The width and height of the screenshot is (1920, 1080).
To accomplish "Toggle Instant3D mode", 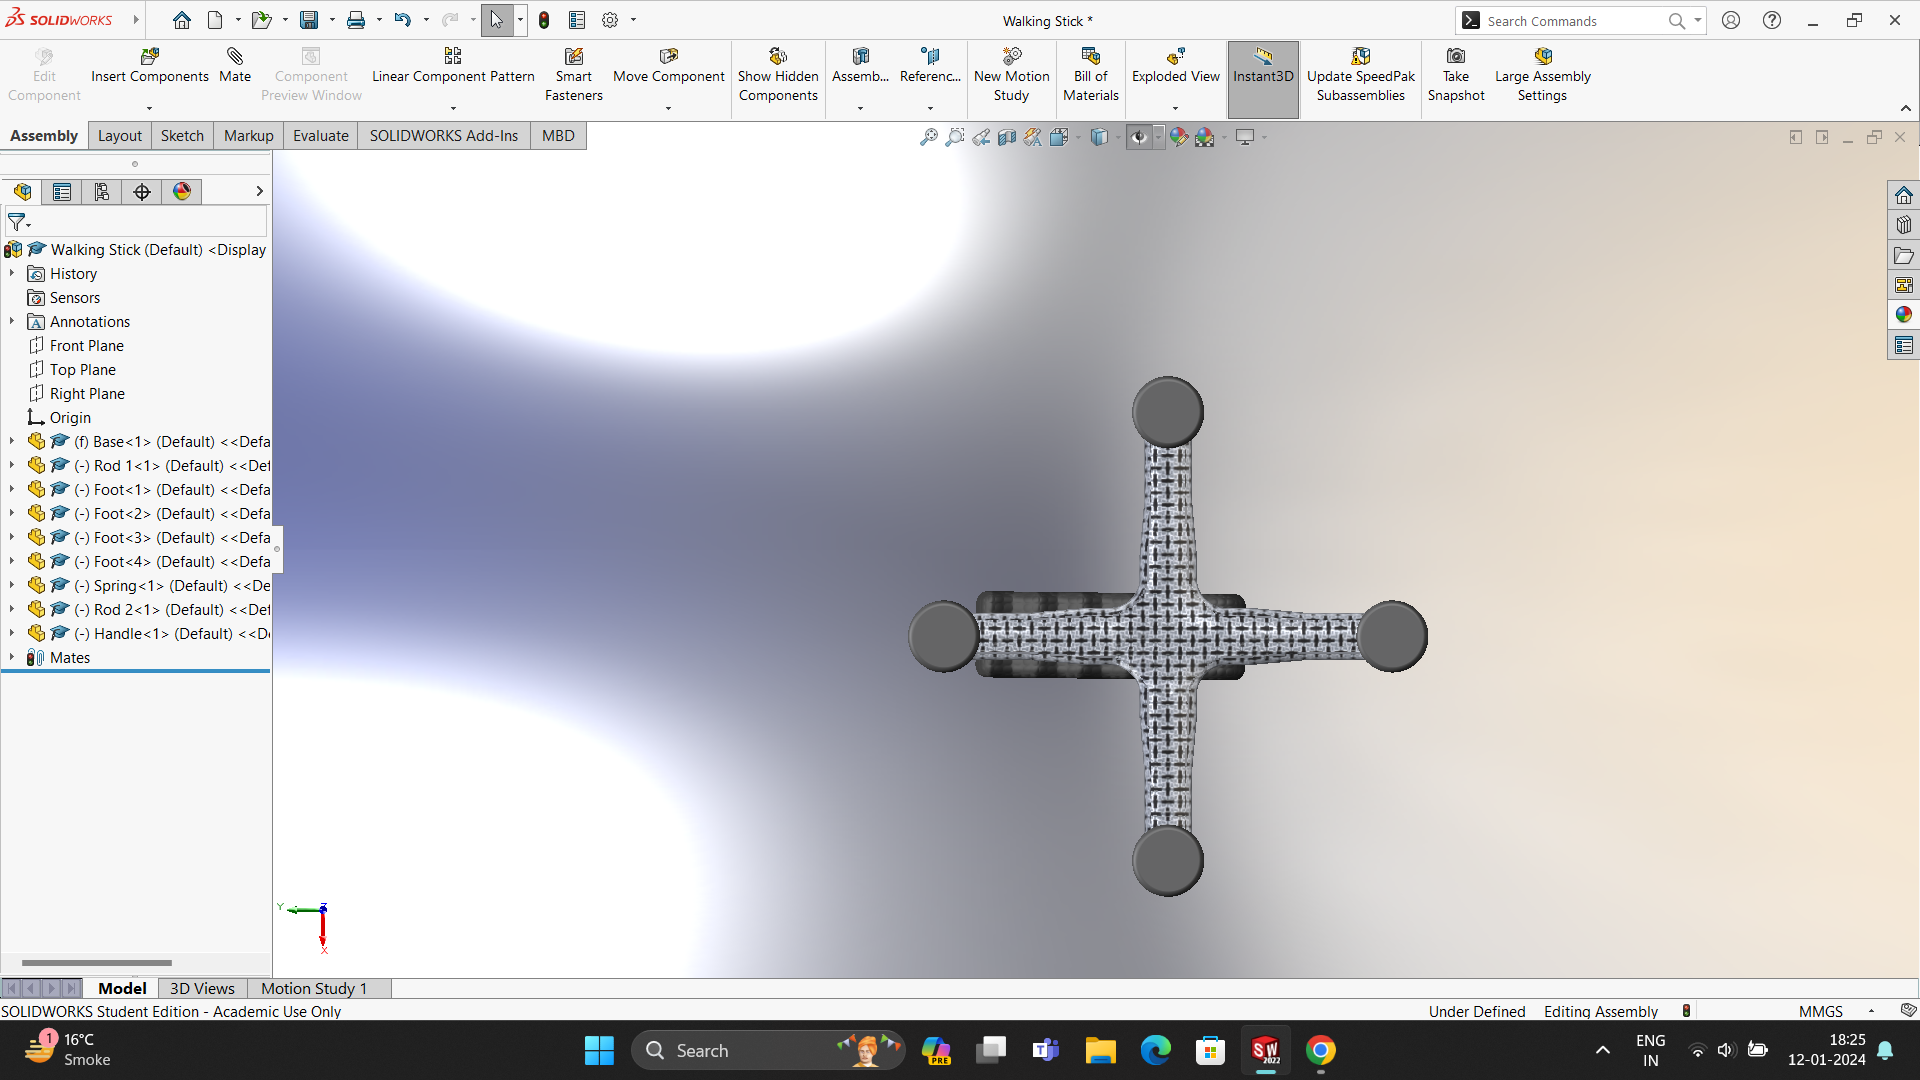I will tap(1263, 79).
